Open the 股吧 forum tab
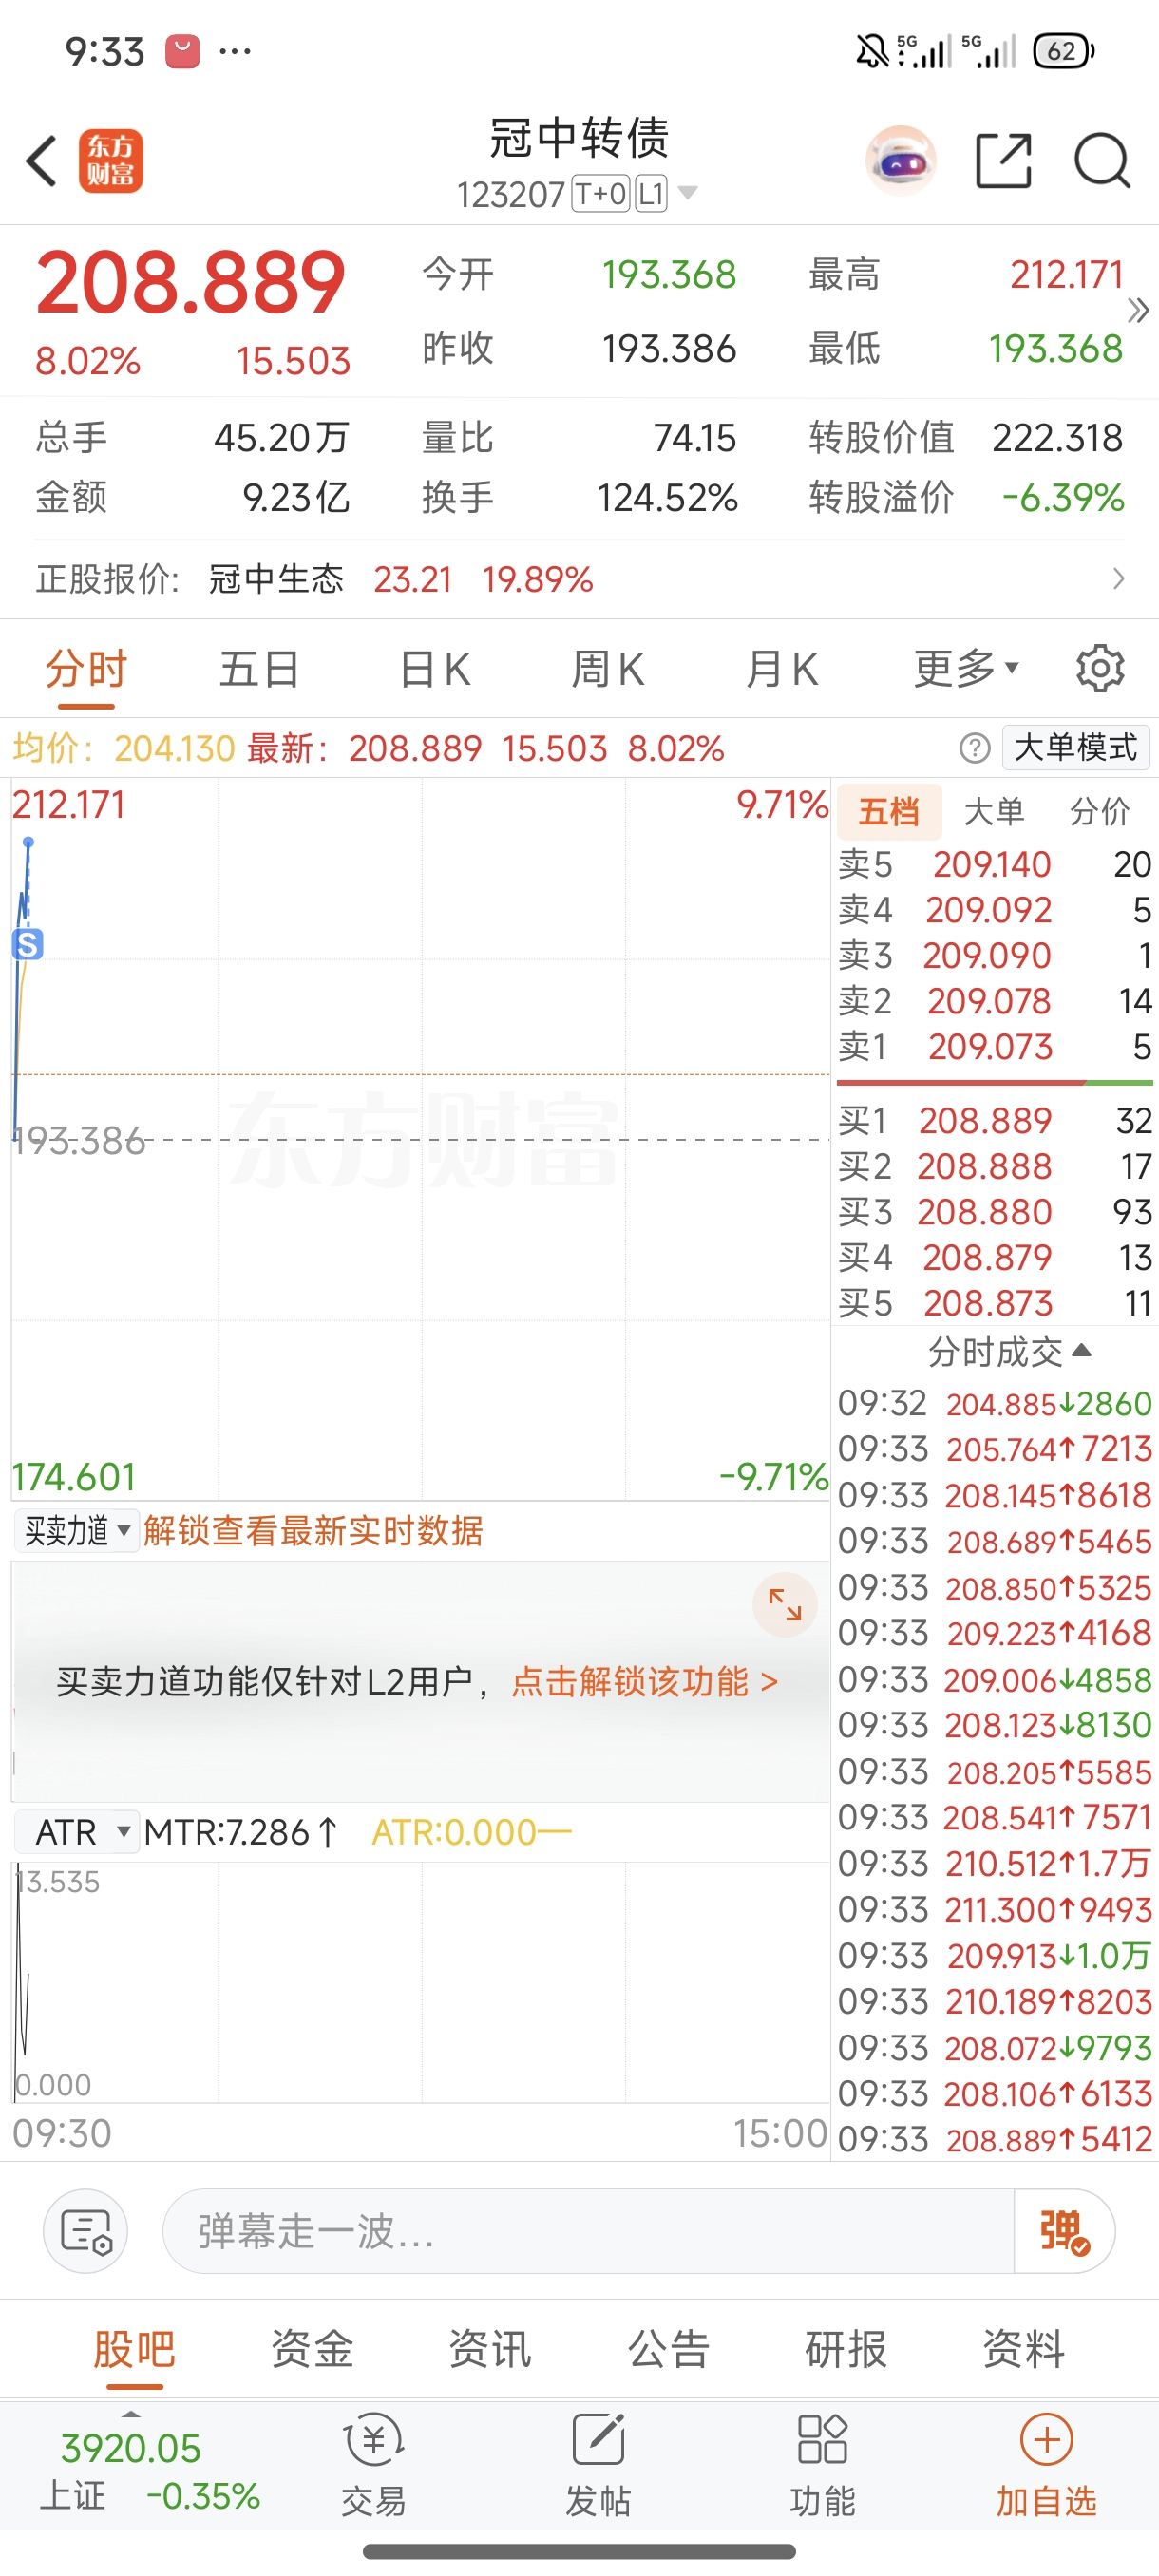Viewport: 1159px width, 2576px height. point(134,2348)
